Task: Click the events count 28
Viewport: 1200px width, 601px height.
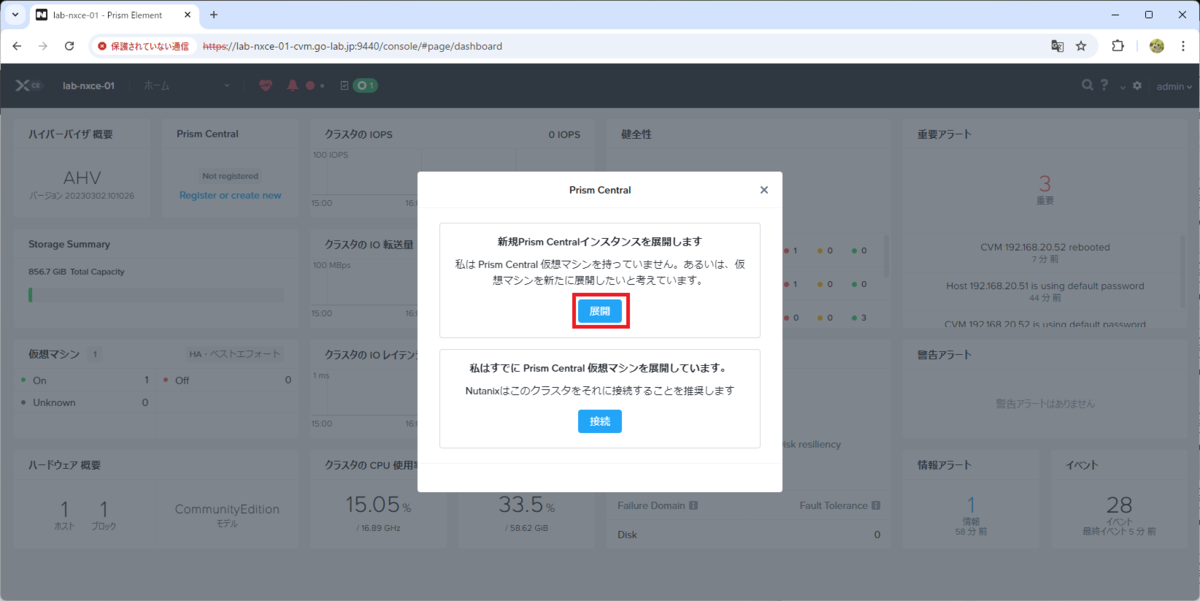Action: pos(1118,506)
